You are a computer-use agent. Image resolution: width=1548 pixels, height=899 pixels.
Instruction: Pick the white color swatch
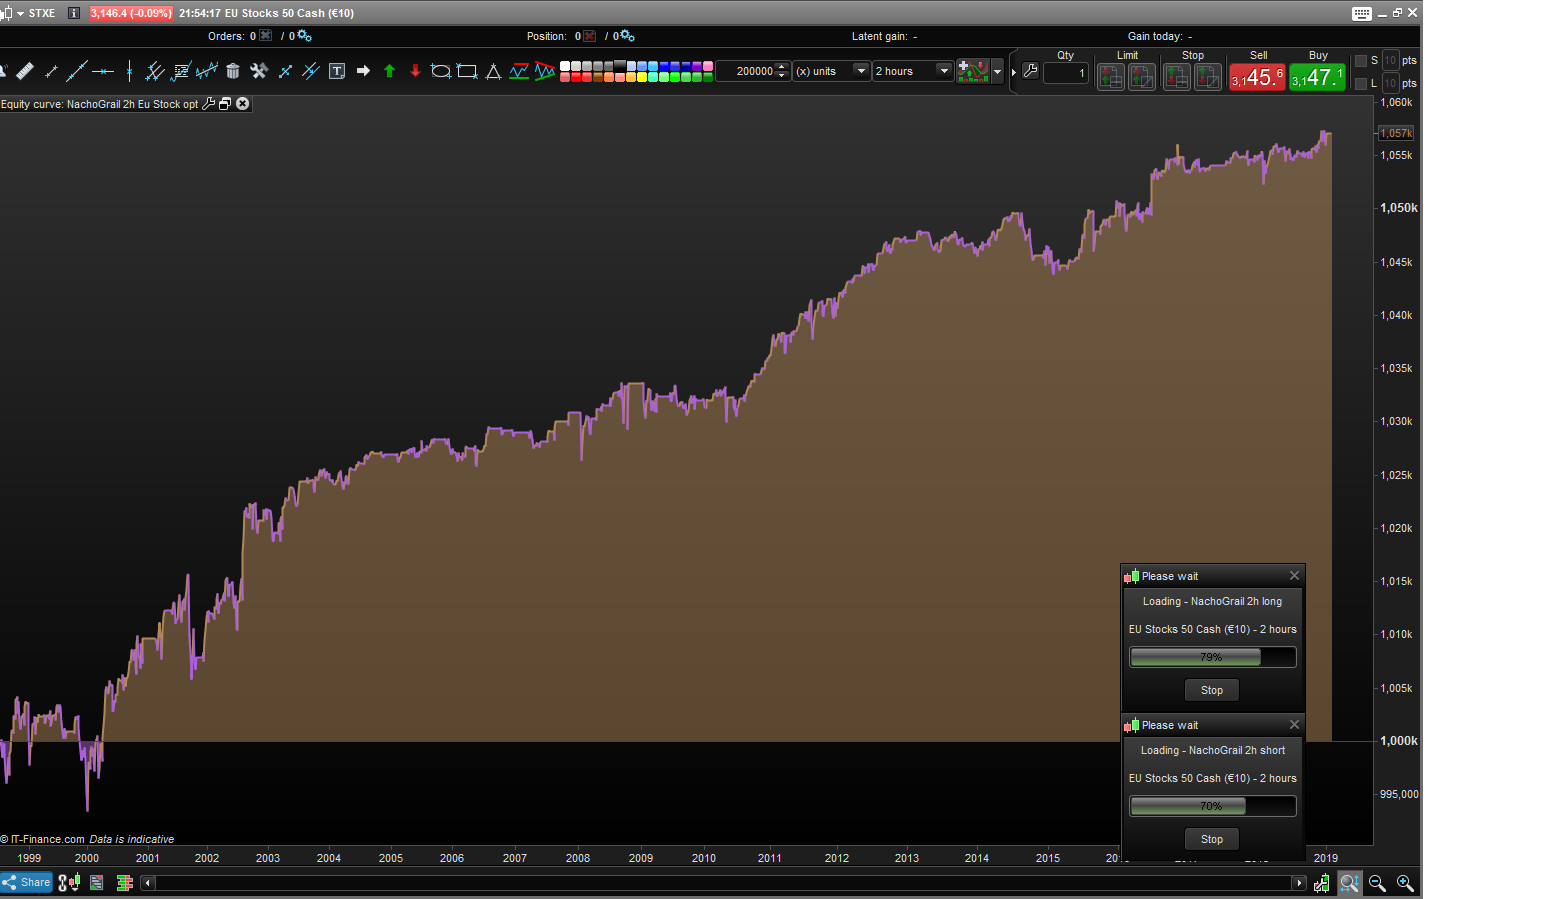(565, 66)
